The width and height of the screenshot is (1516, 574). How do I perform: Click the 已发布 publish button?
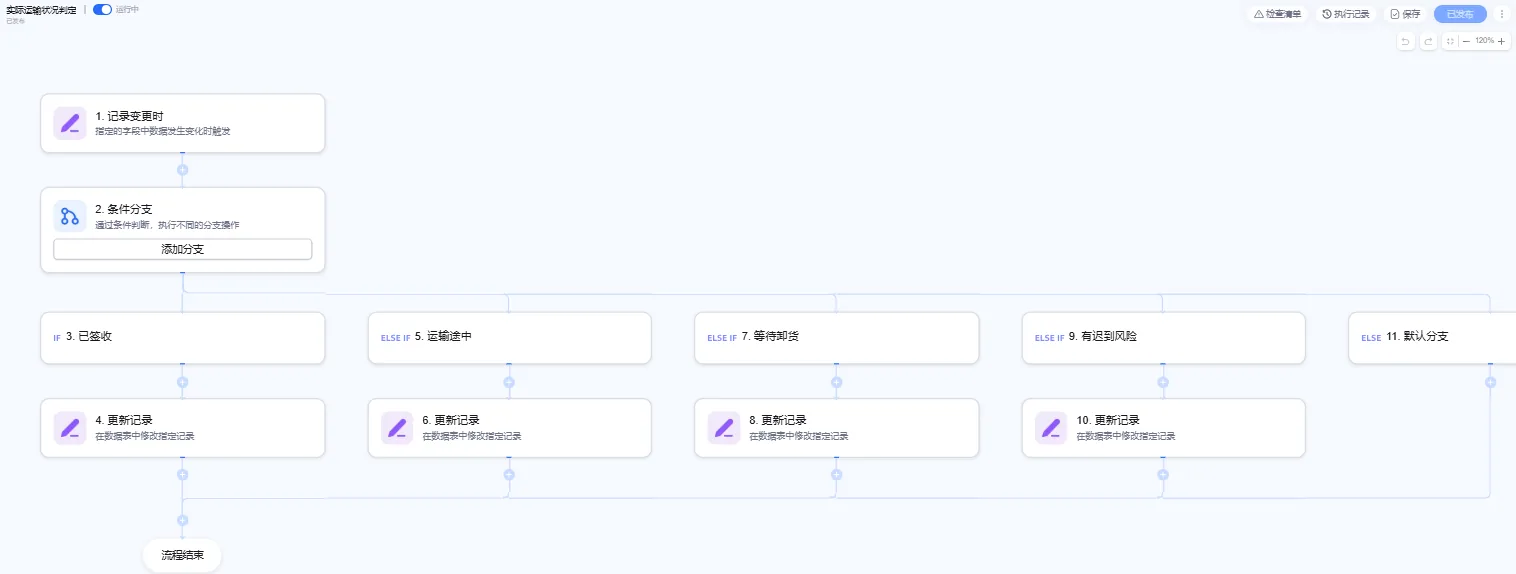coord(1460,14)
